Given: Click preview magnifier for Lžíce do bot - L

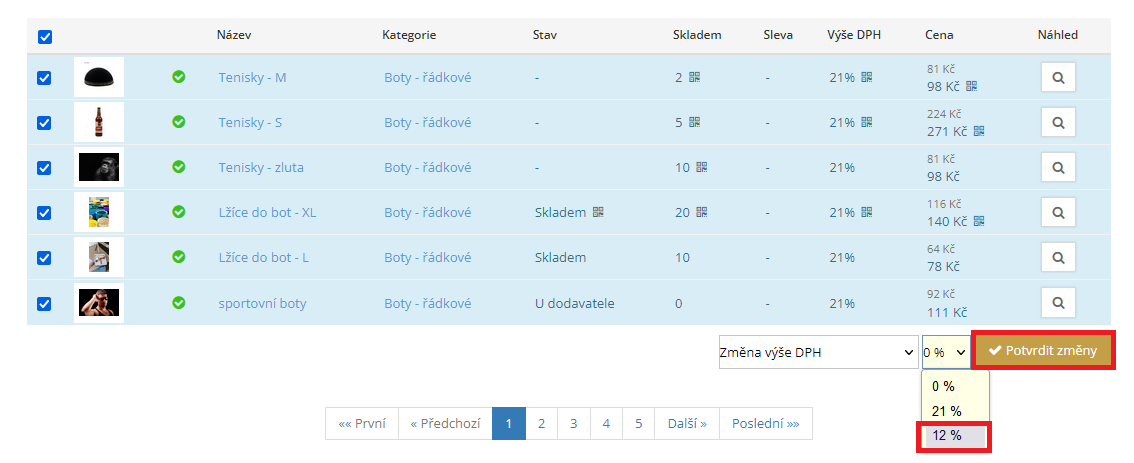Looking at the screenshot, I should (1058, 257).
